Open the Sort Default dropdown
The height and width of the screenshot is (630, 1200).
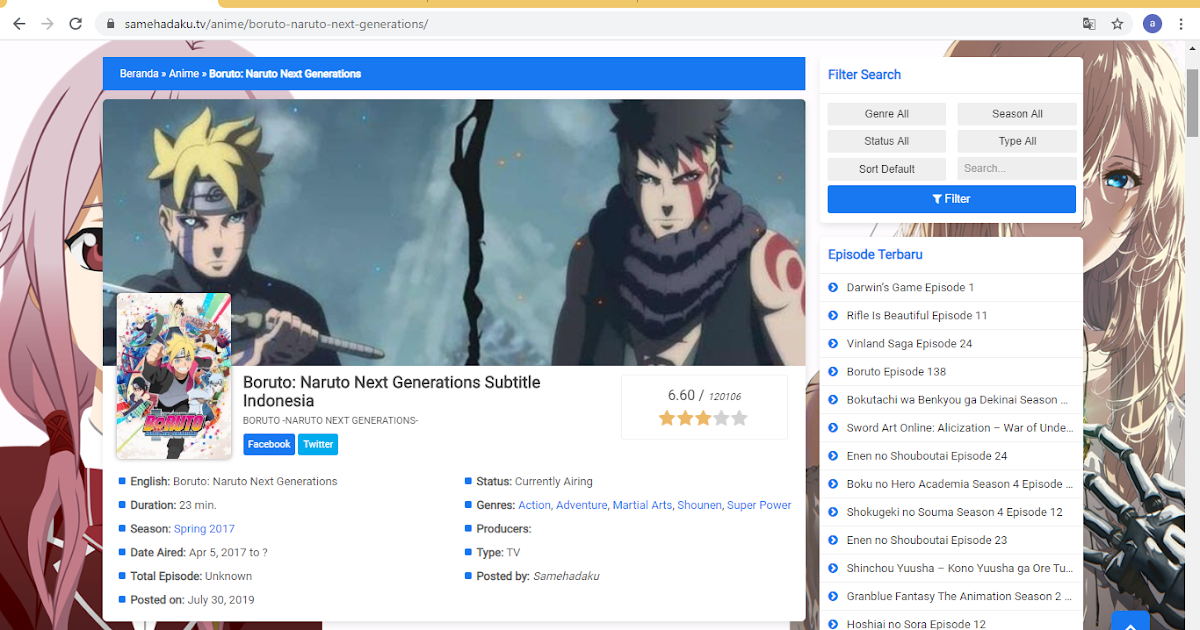[887, 169]
